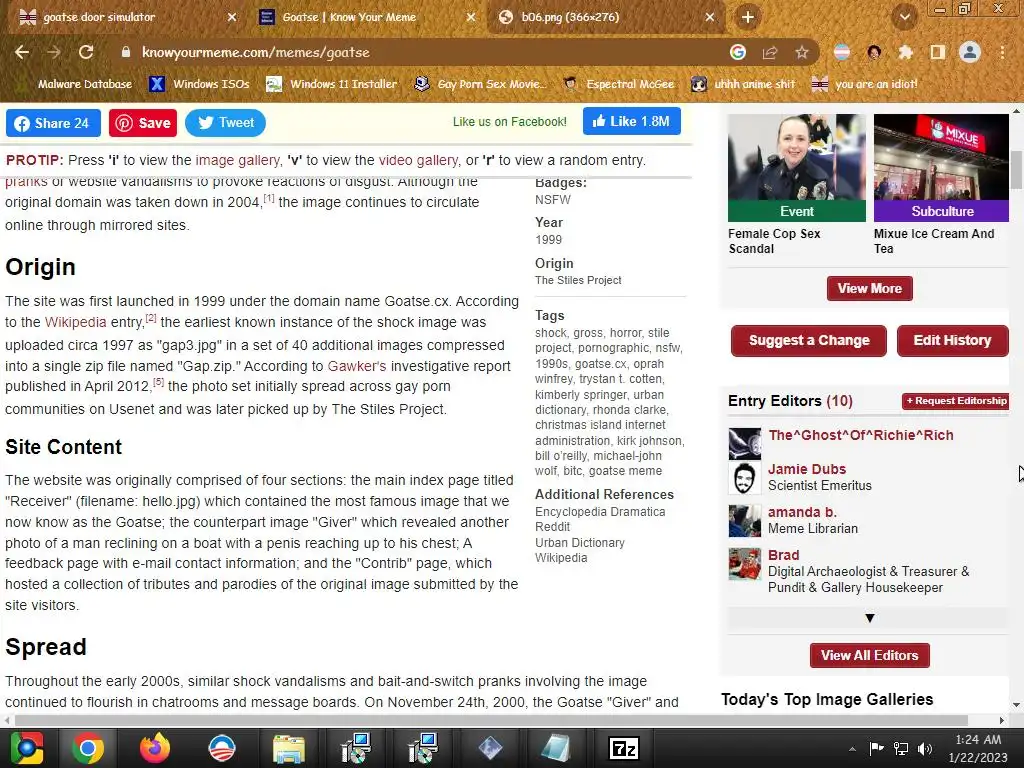Close the b06.png tab

[710, 18]
